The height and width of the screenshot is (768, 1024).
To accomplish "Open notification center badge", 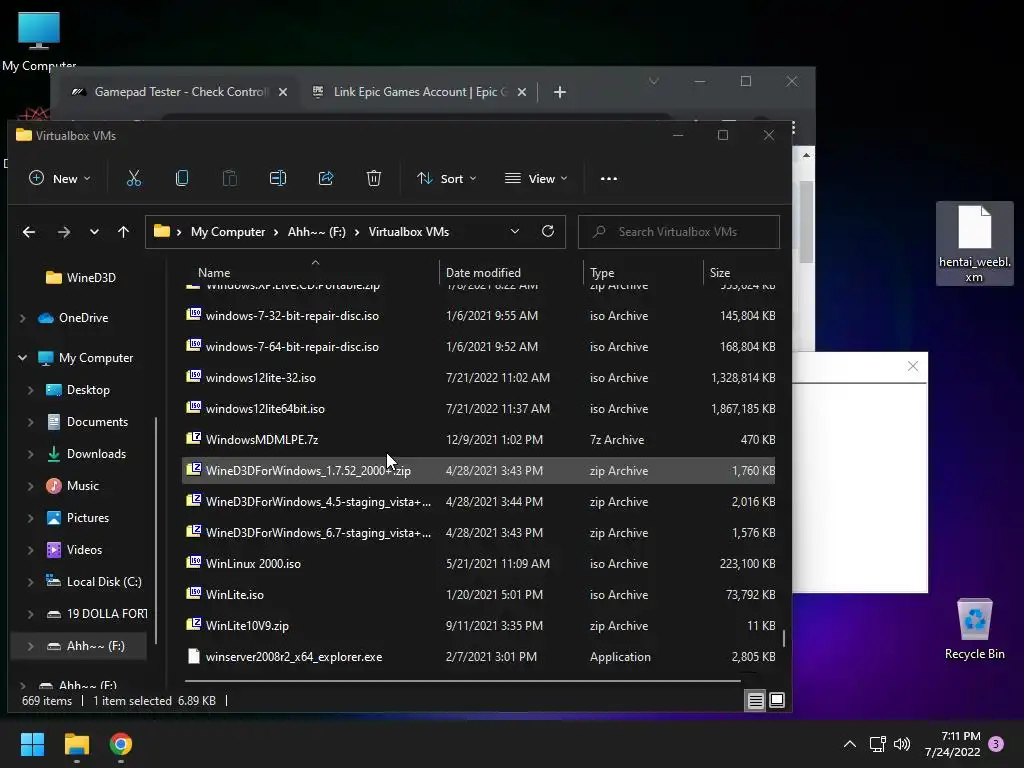I will tap(996, 744).
